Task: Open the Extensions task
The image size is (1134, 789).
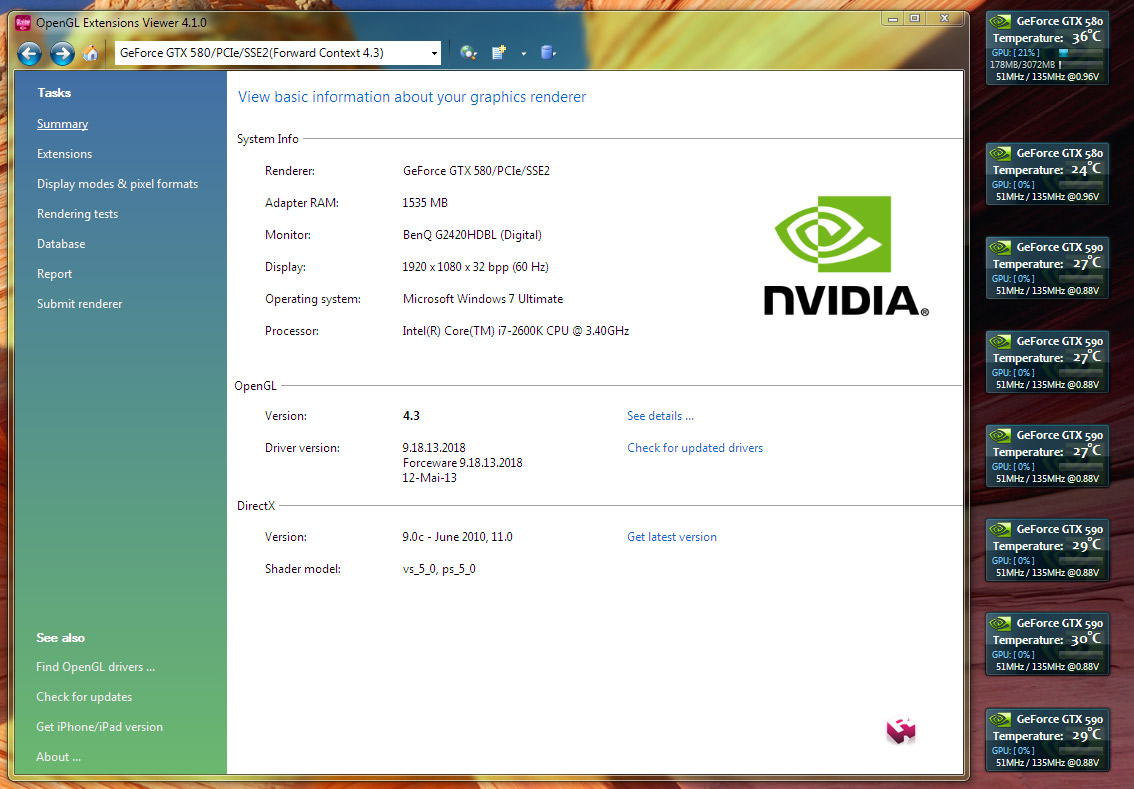Action: pyautogui.click(x=64, y=154)
